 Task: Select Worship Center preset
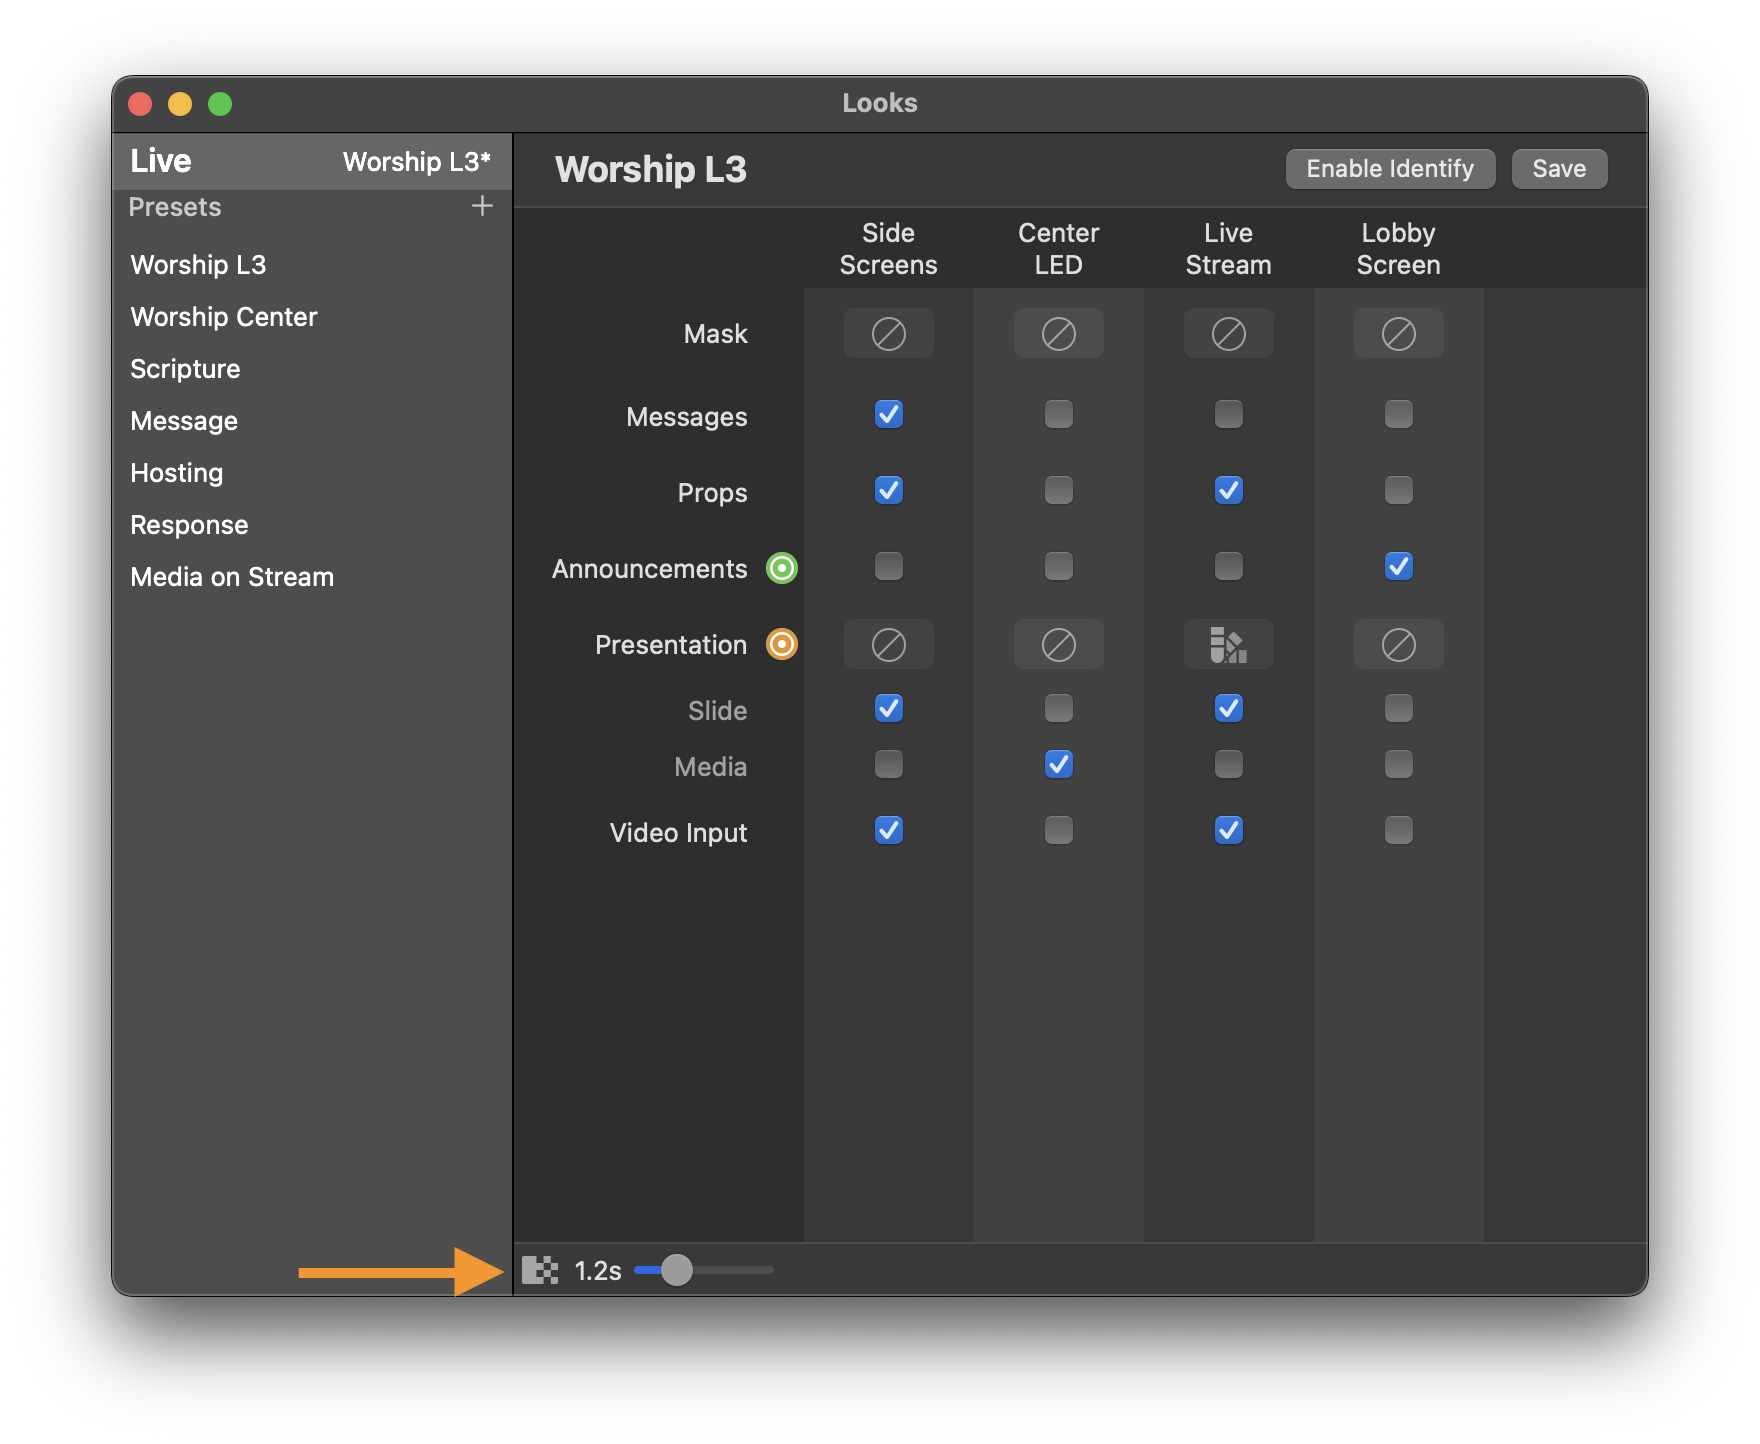pos(312,317)
